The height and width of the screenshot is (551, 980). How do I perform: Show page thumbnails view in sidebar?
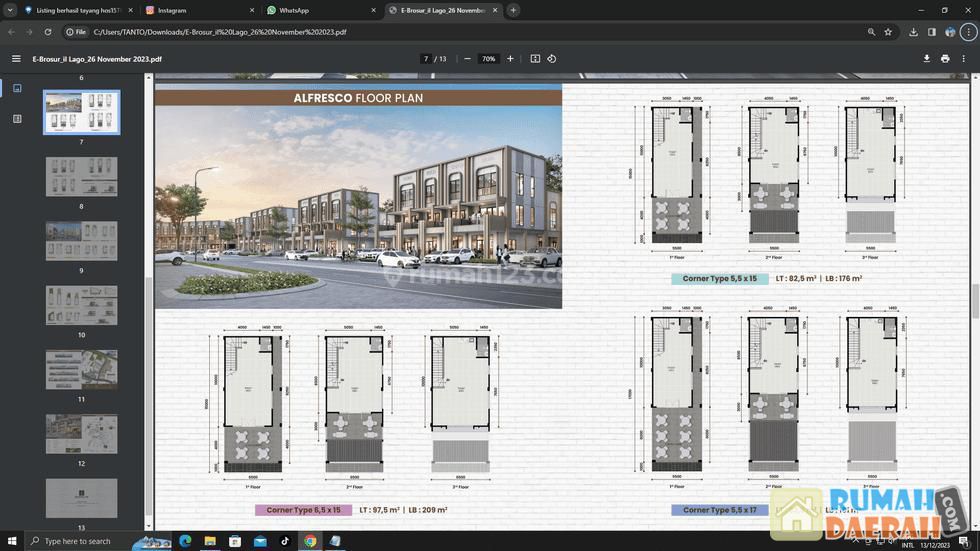(x=17, y=88)
